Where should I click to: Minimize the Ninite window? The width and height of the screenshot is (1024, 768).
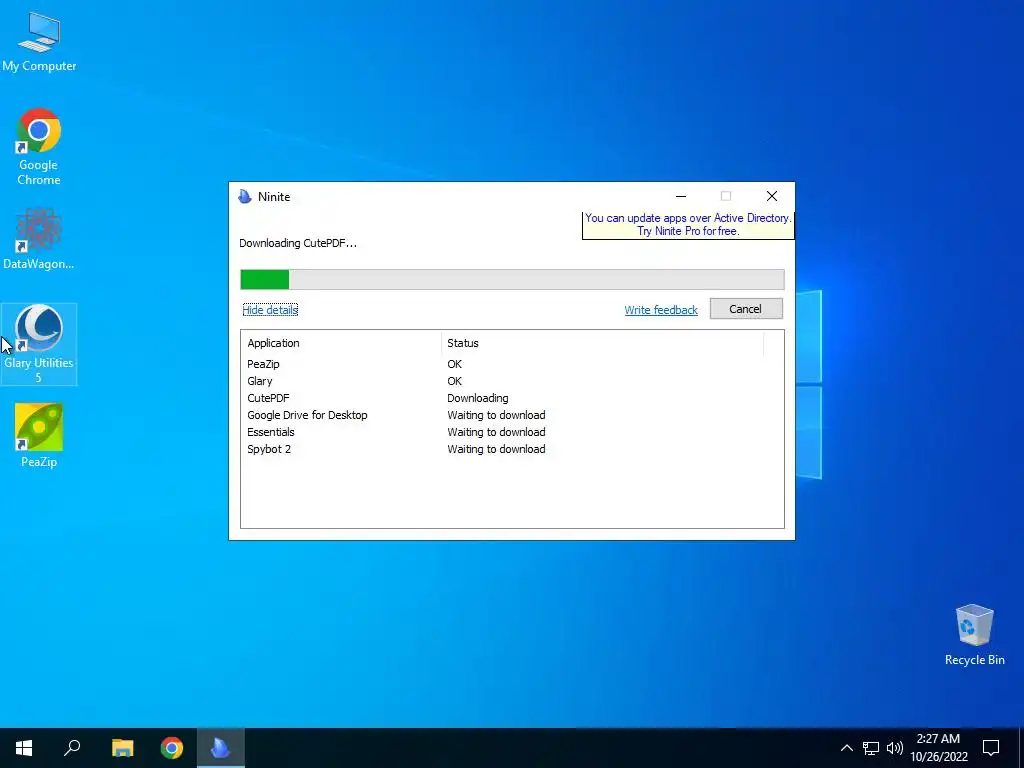(x=681, y=196)
